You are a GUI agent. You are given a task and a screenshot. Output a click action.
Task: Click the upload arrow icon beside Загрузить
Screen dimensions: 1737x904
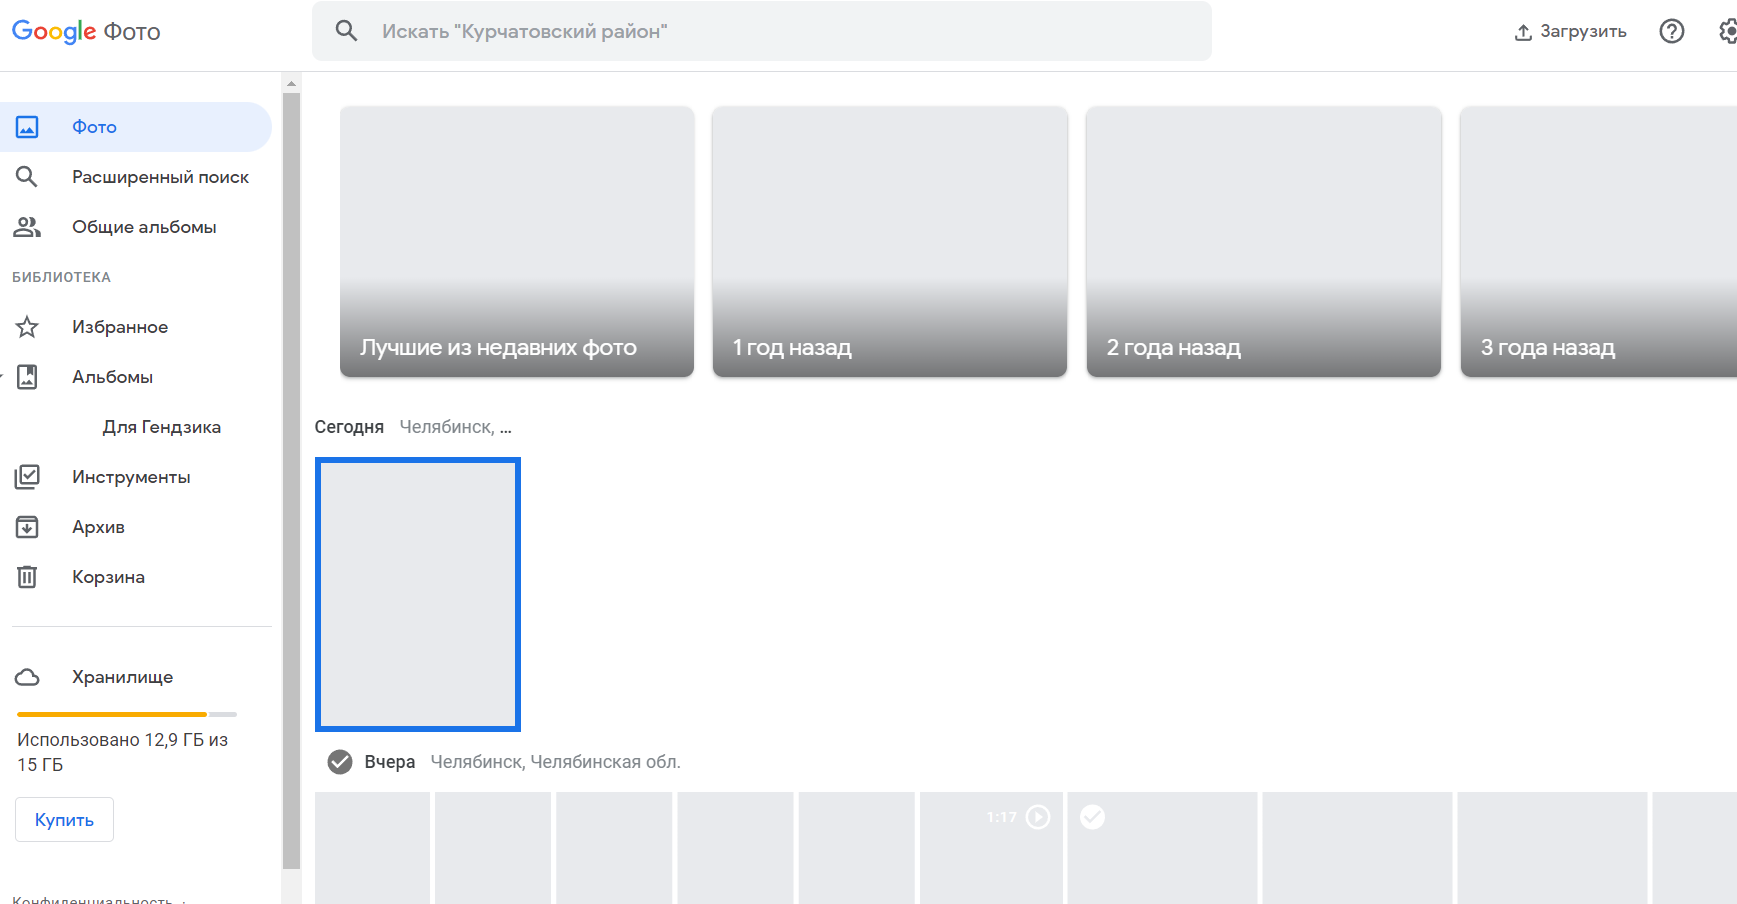pos(1523,32)
